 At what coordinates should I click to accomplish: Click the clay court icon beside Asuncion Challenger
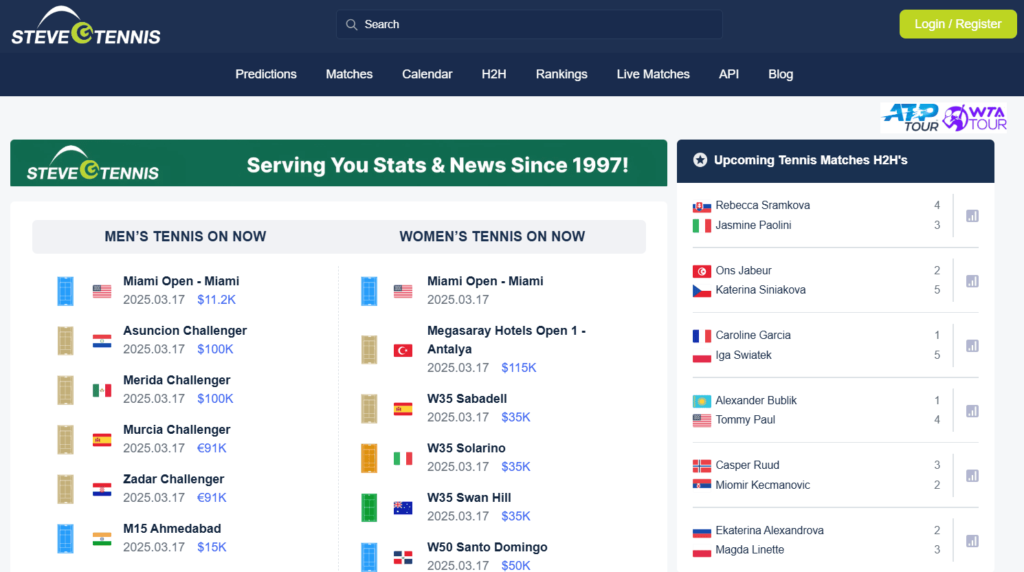[65, 341]
